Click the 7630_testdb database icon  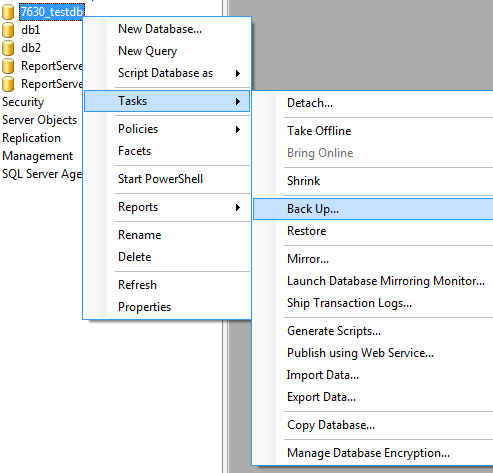[x=8, y=12]
